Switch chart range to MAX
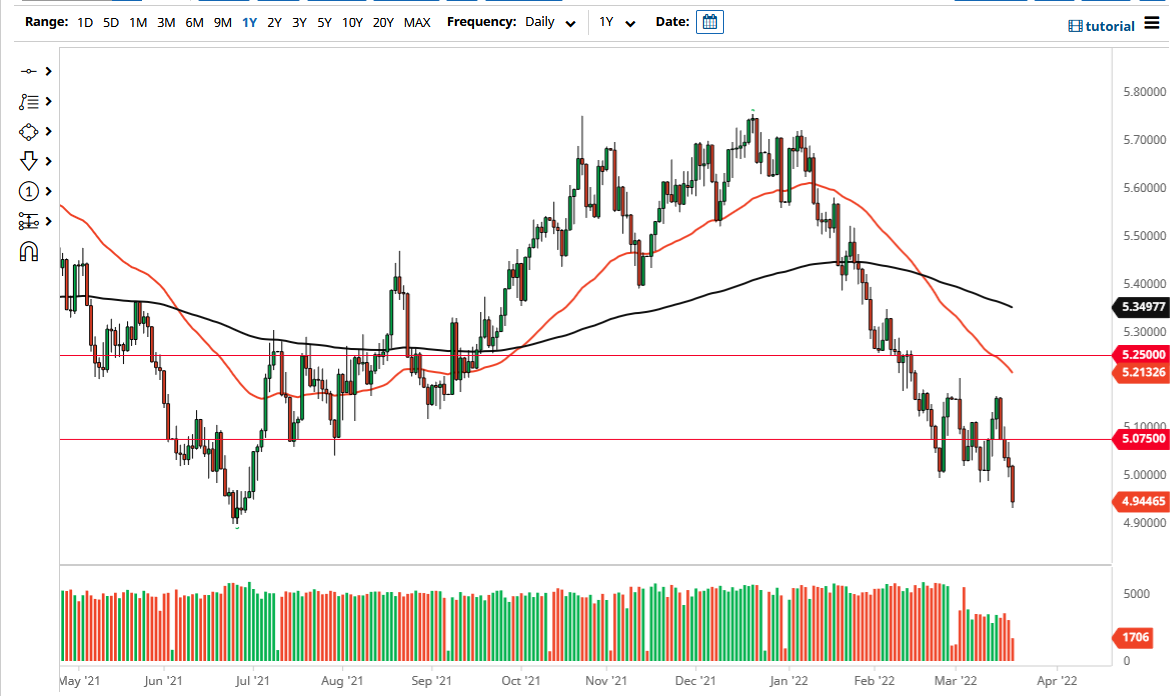The height and width of the screenshot is (696, 1174). click(417, 20)
